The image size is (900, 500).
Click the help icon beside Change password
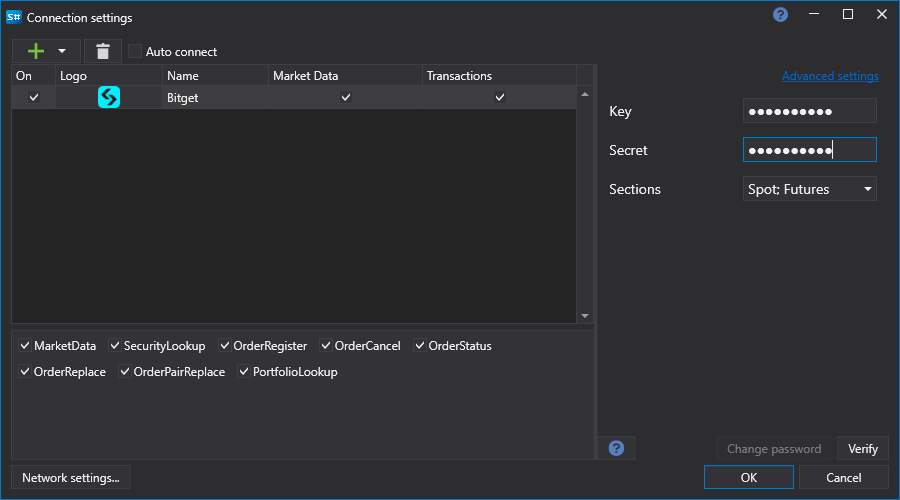tap(616, 448)
